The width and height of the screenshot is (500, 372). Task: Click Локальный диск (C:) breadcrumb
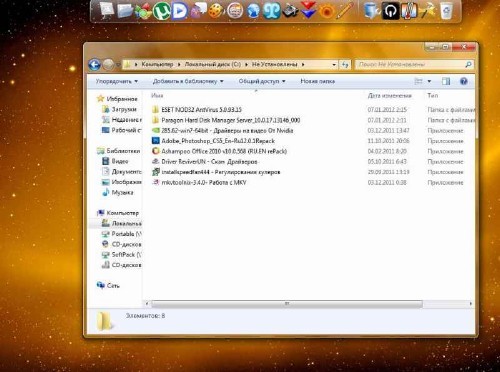click(x=213, y=64)
